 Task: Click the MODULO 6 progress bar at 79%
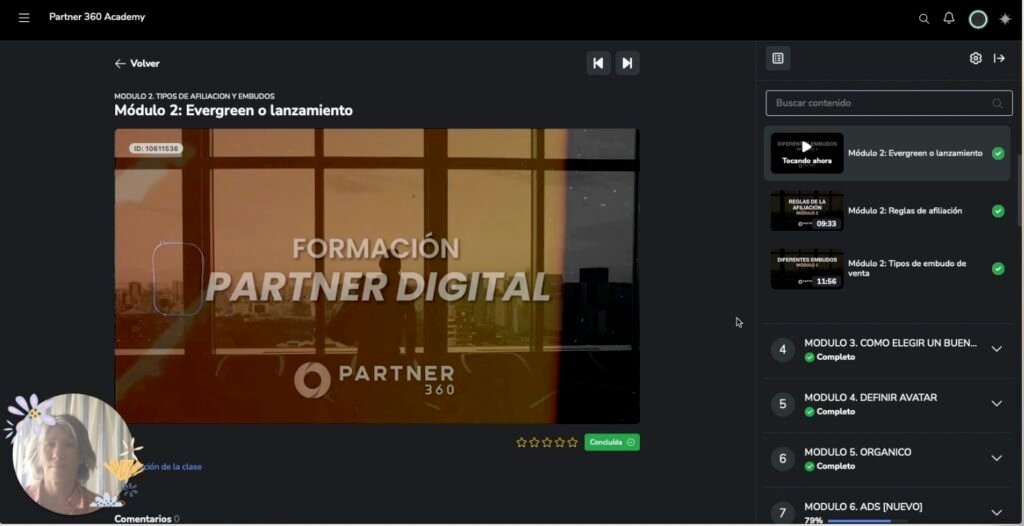click(x=867, y=521)
